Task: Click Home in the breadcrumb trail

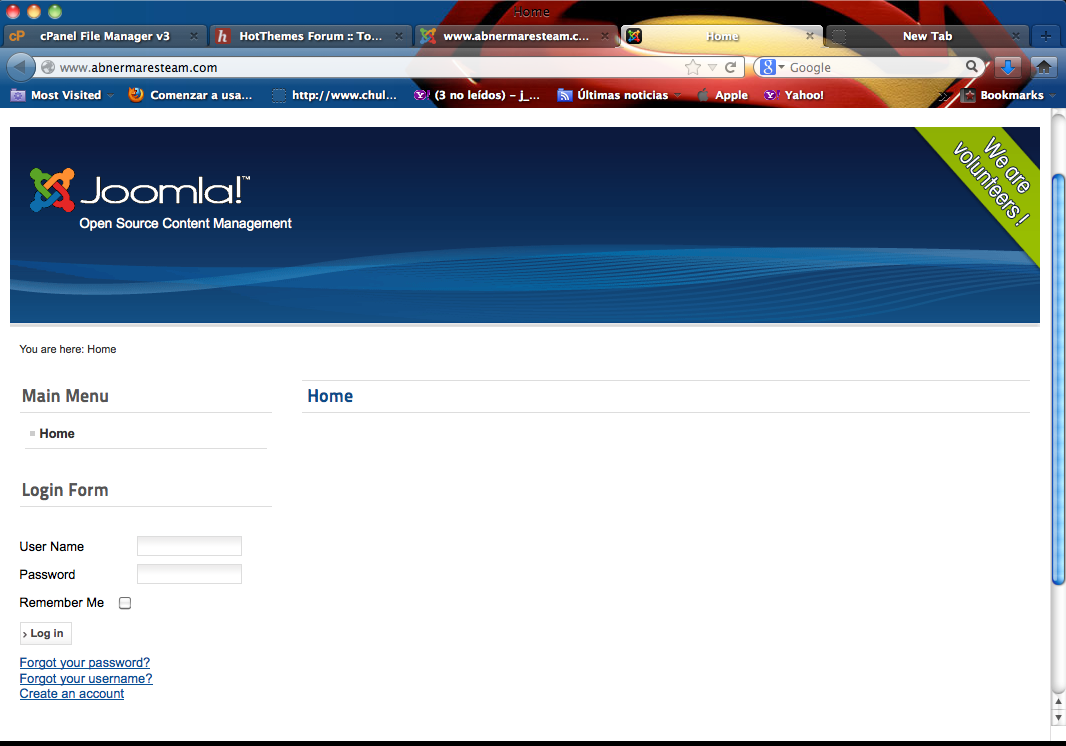Action: click(x=101, y=349)
